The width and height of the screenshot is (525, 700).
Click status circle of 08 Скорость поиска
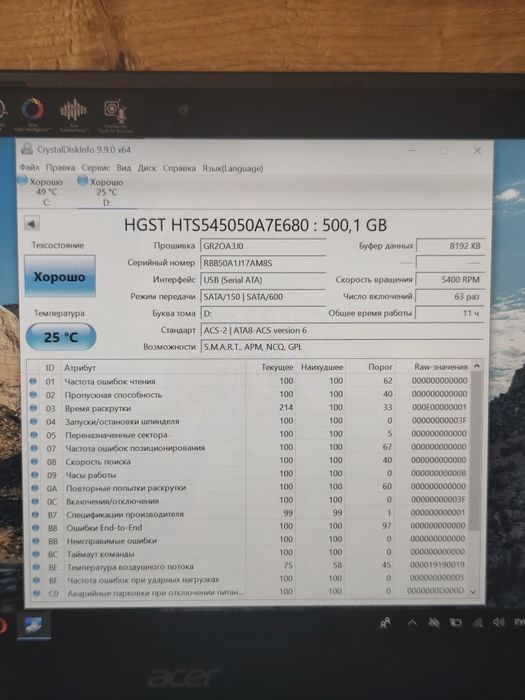tap(34, 462)
